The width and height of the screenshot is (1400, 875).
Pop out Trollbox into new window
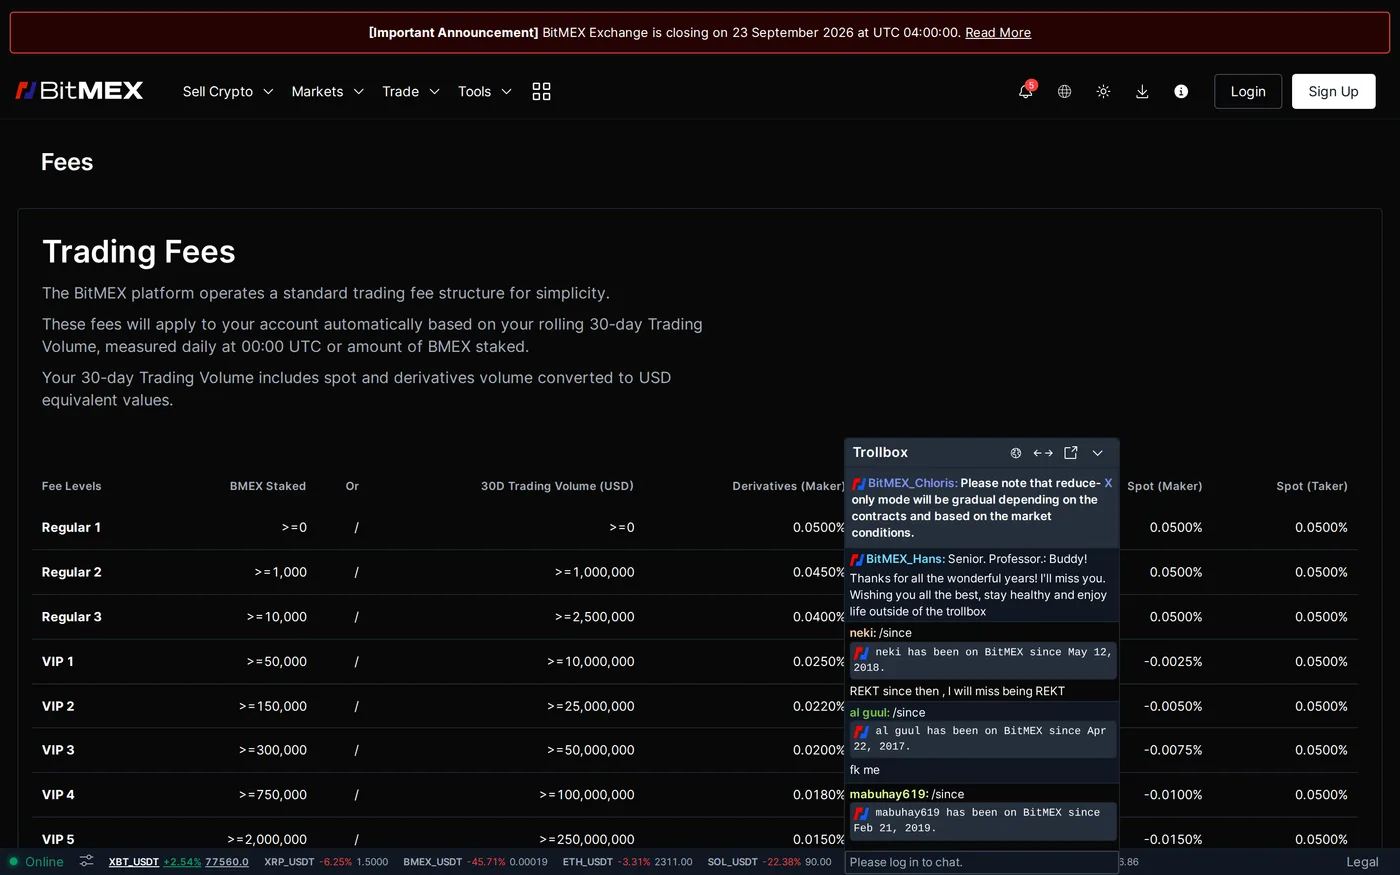[1071, 453]
